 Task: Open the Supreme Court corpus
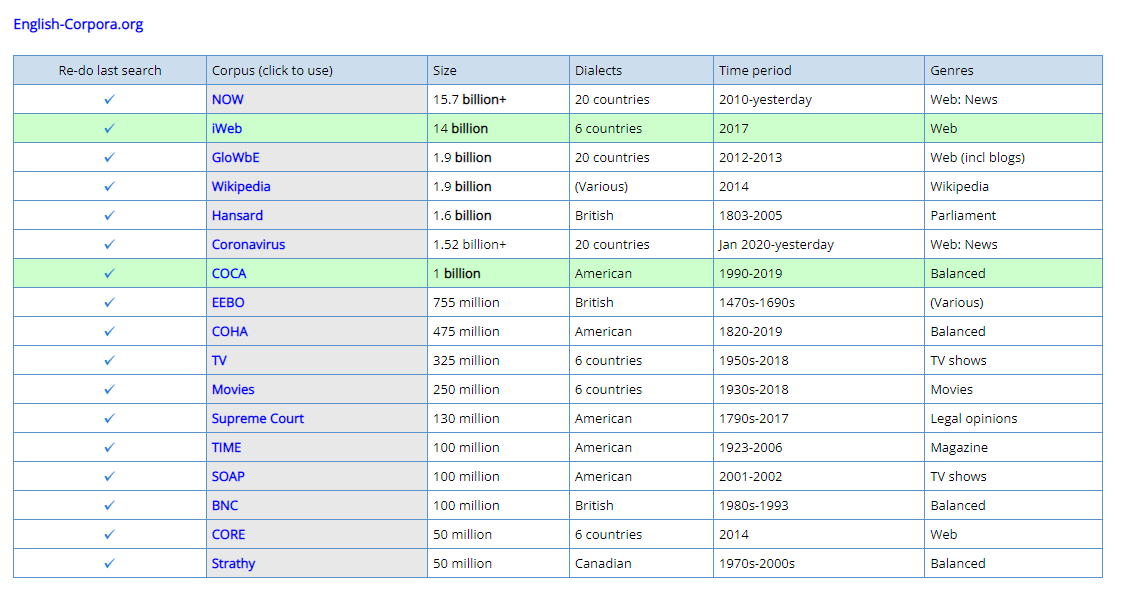click(258, 418)
